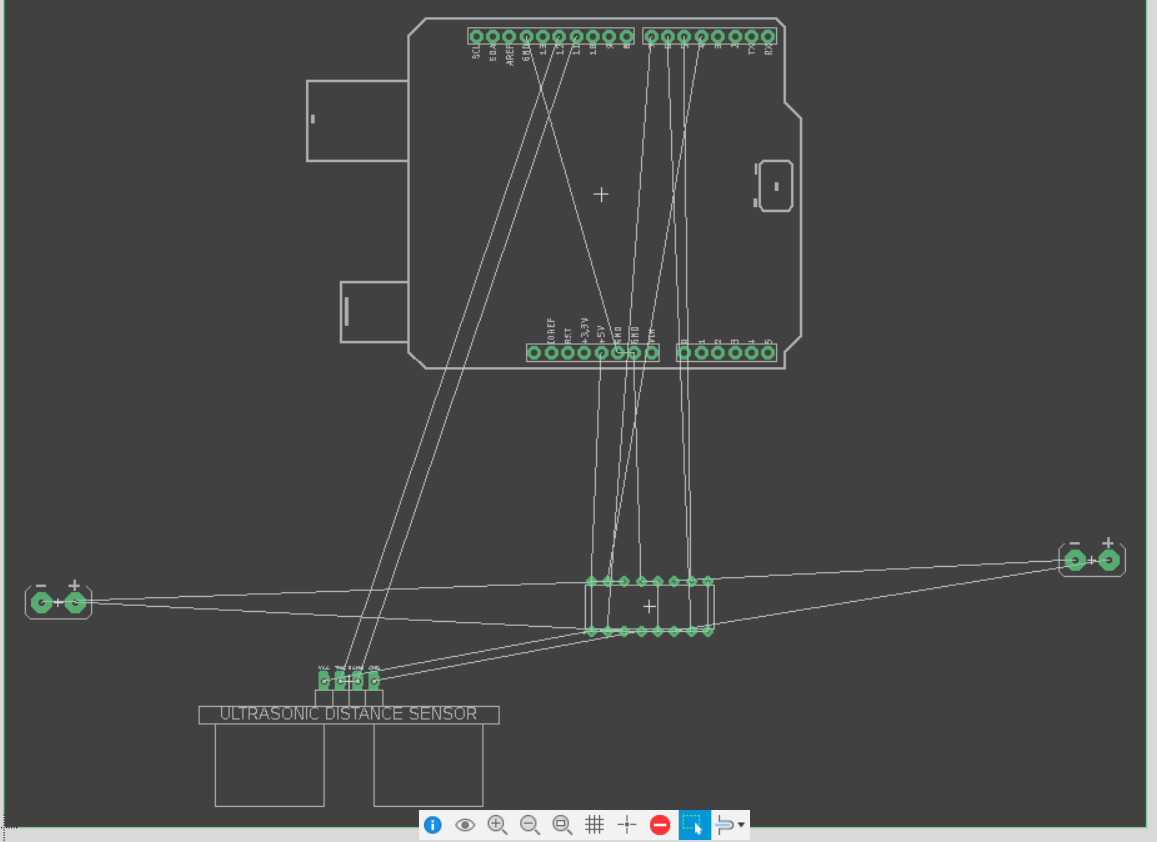
Task: Select the ULTRASONIC DISTANCE SENSOR label
Action: pyautogui.click(x=348, y=713)
